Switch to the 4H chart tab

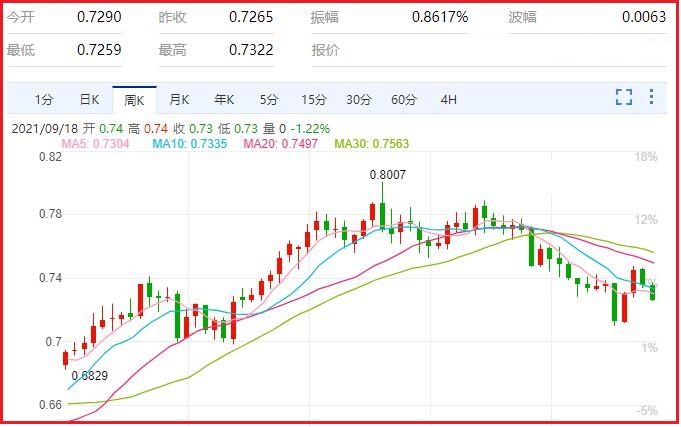coord(448,99)
